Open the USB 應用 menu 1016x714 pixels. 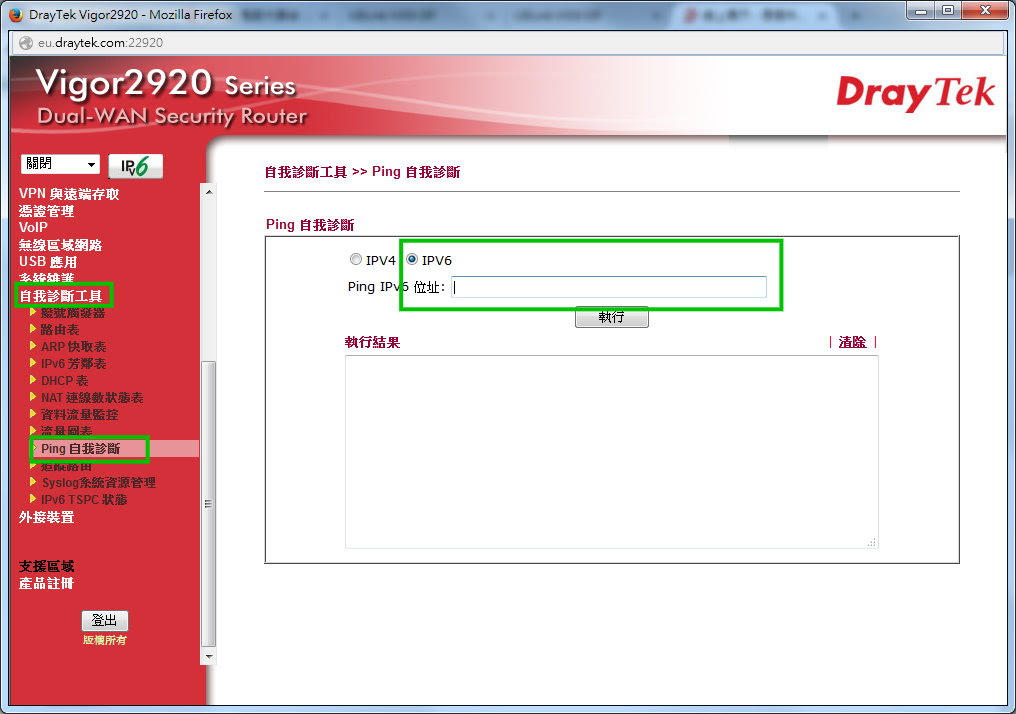(48, 262)
